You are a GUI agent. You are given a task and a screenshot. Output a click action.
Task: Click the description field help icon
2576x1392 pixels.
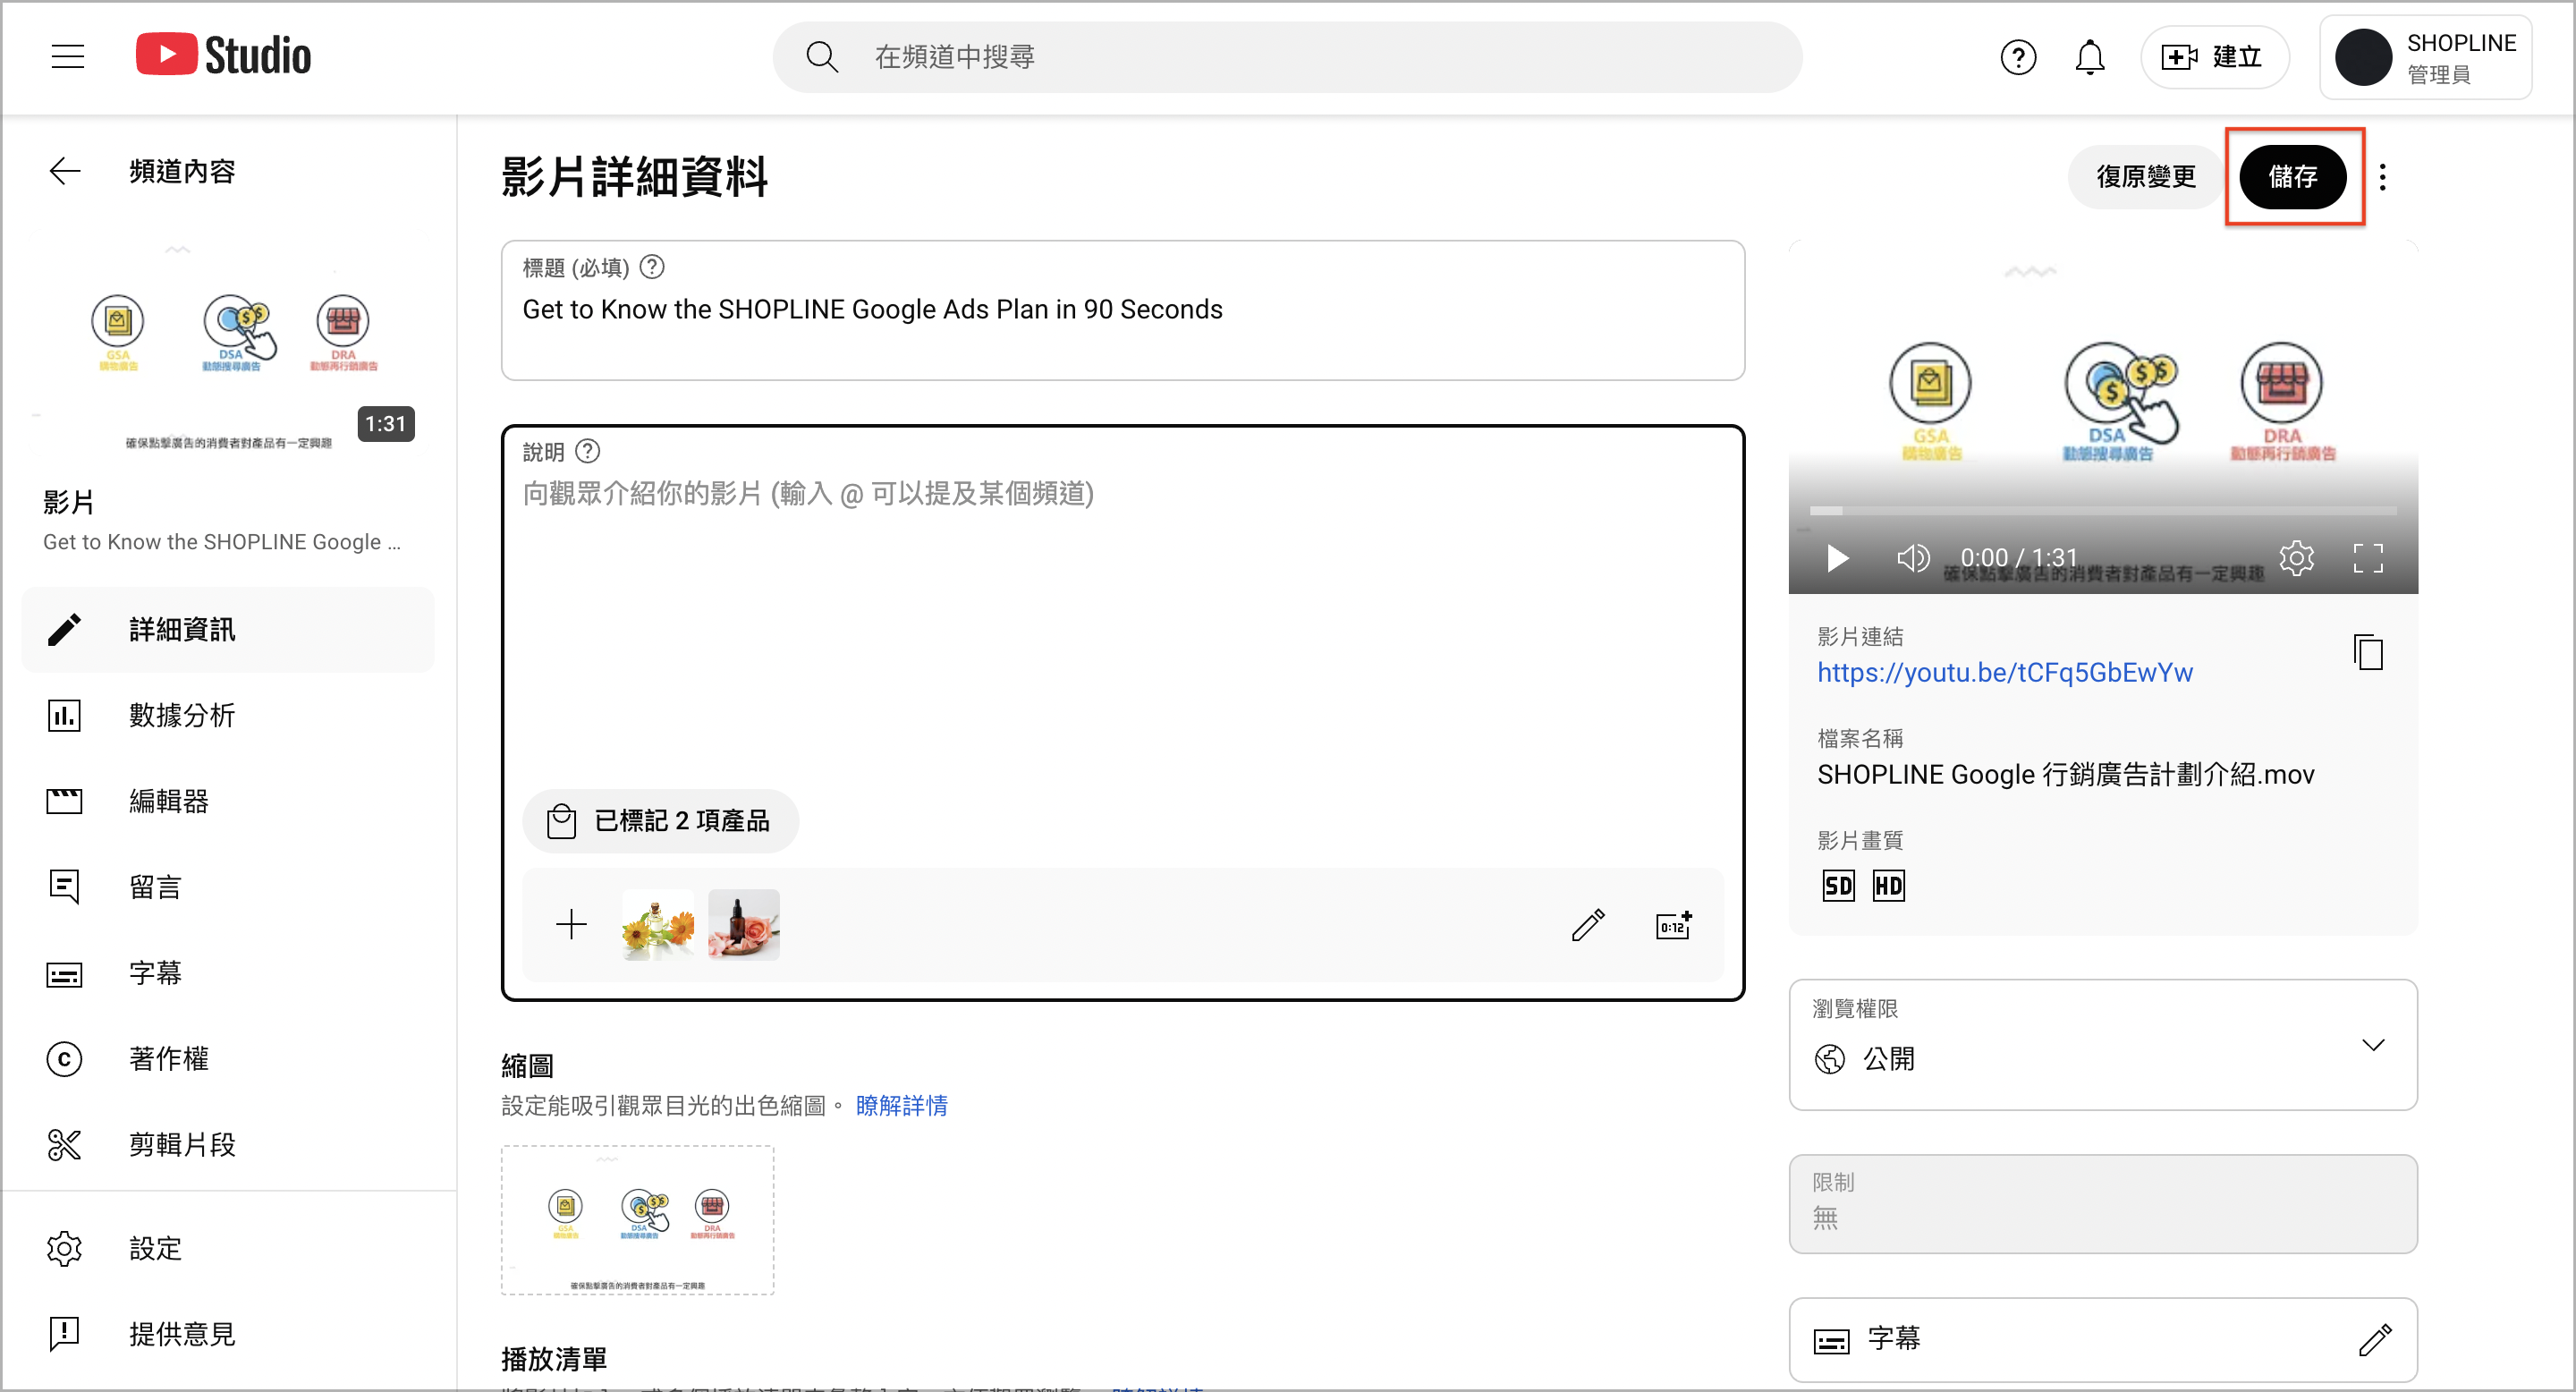tap(588, 451)
